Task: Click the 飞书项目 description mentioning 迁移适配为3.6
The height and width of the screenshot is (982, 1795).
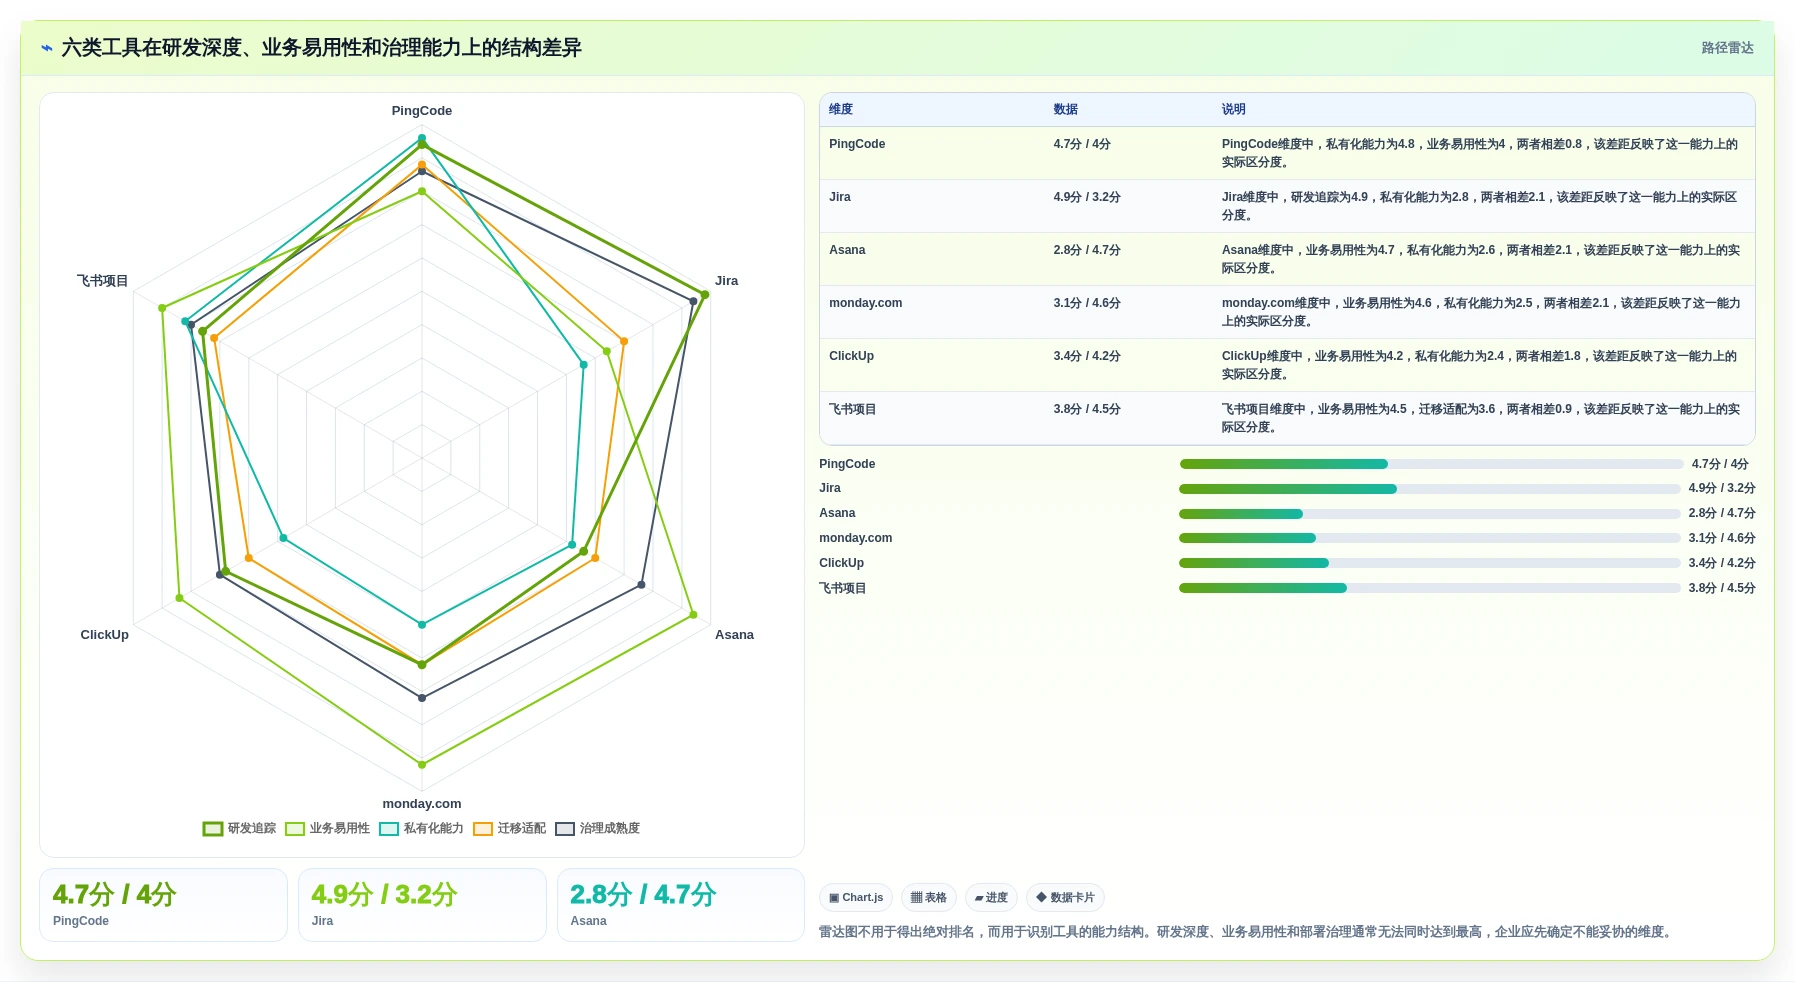Action: pos(1480,418)
